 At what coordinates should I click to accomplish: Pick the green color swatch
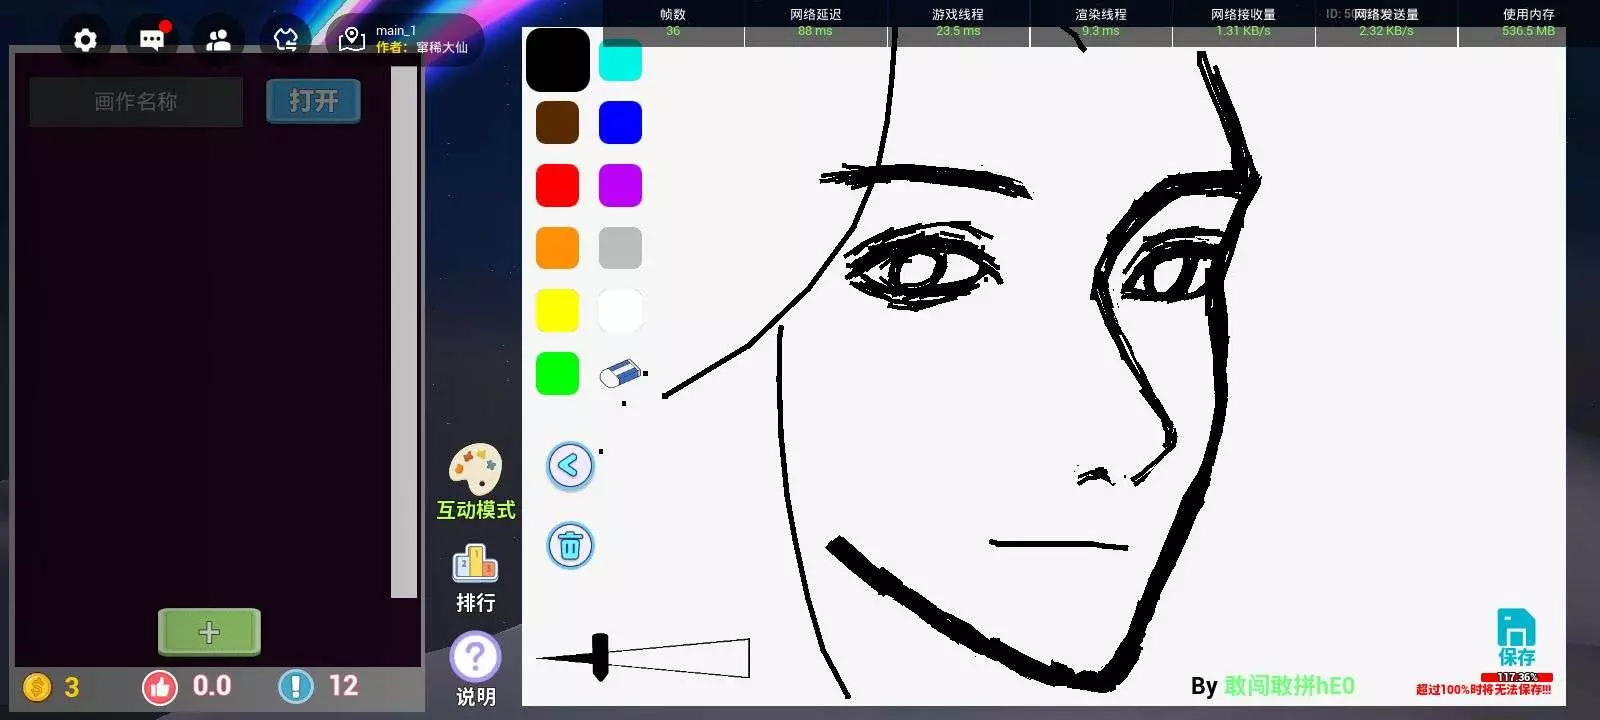click(557, 374)
